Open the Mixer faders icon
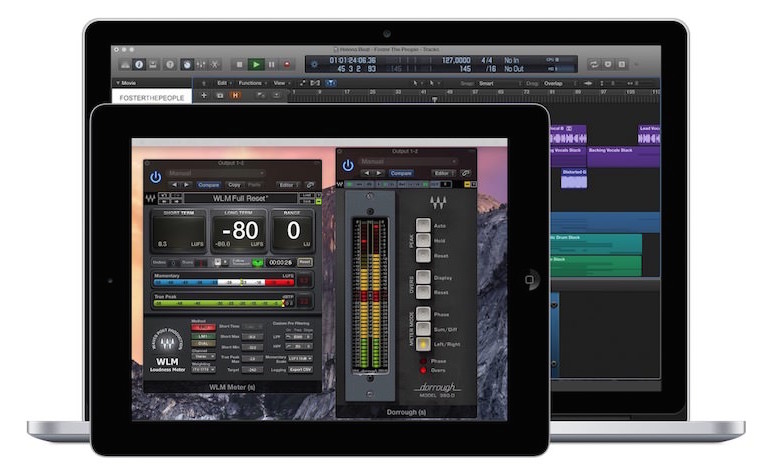The height and width of the screenshot is (476, 777). [x=201, y=64]
